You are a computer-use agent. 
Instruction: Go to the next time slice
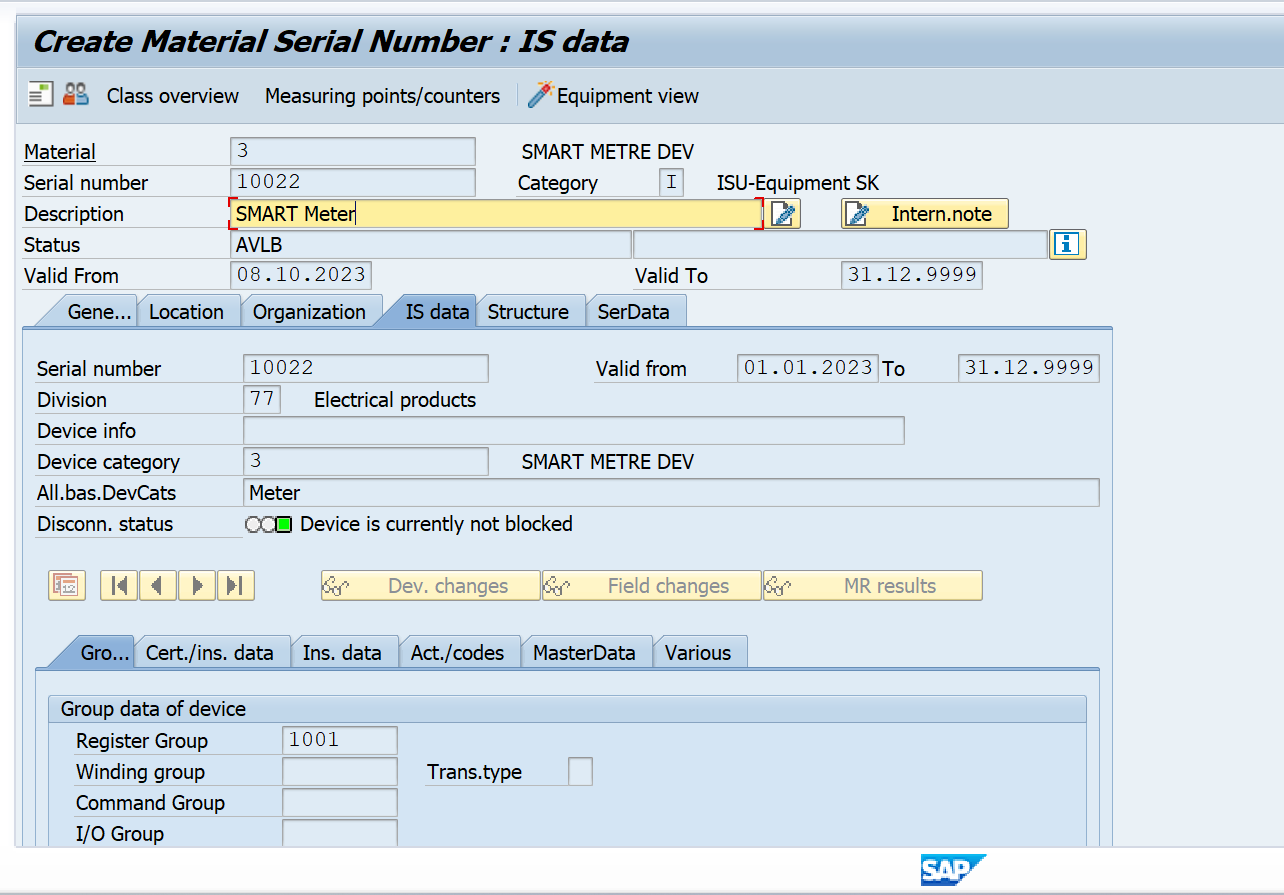click(197, 585)
